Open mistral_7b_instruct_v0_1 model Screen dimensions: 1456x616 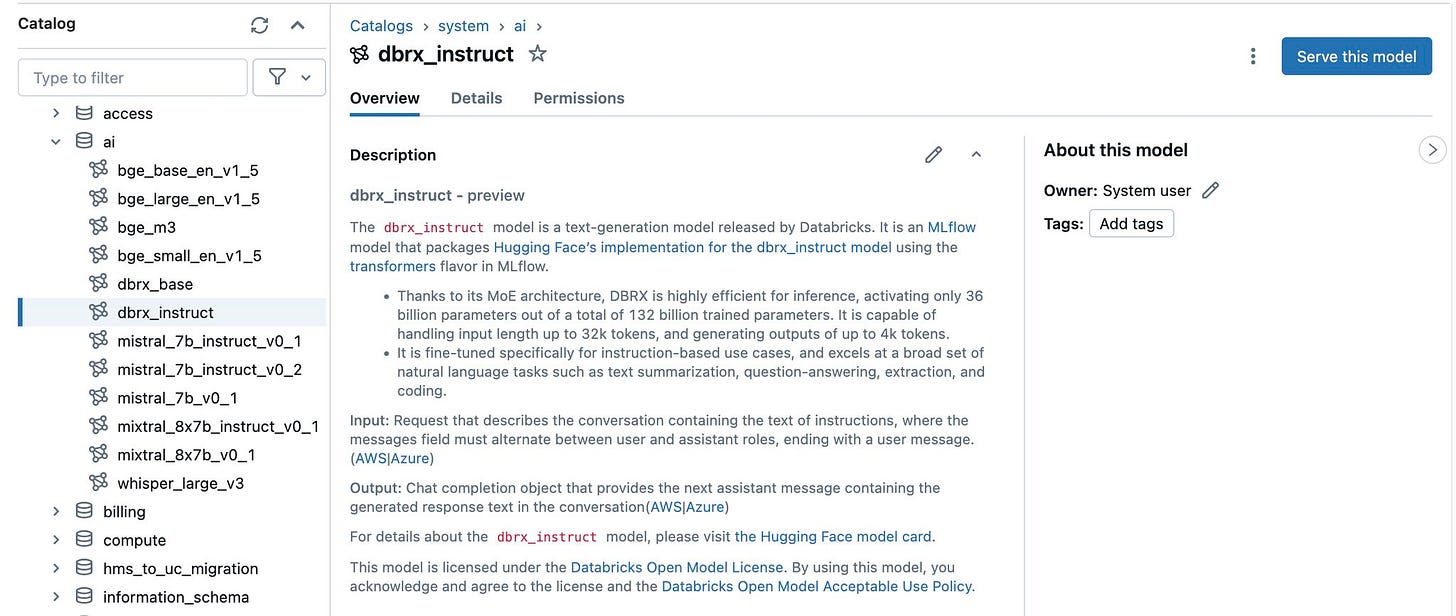(209, 341)
